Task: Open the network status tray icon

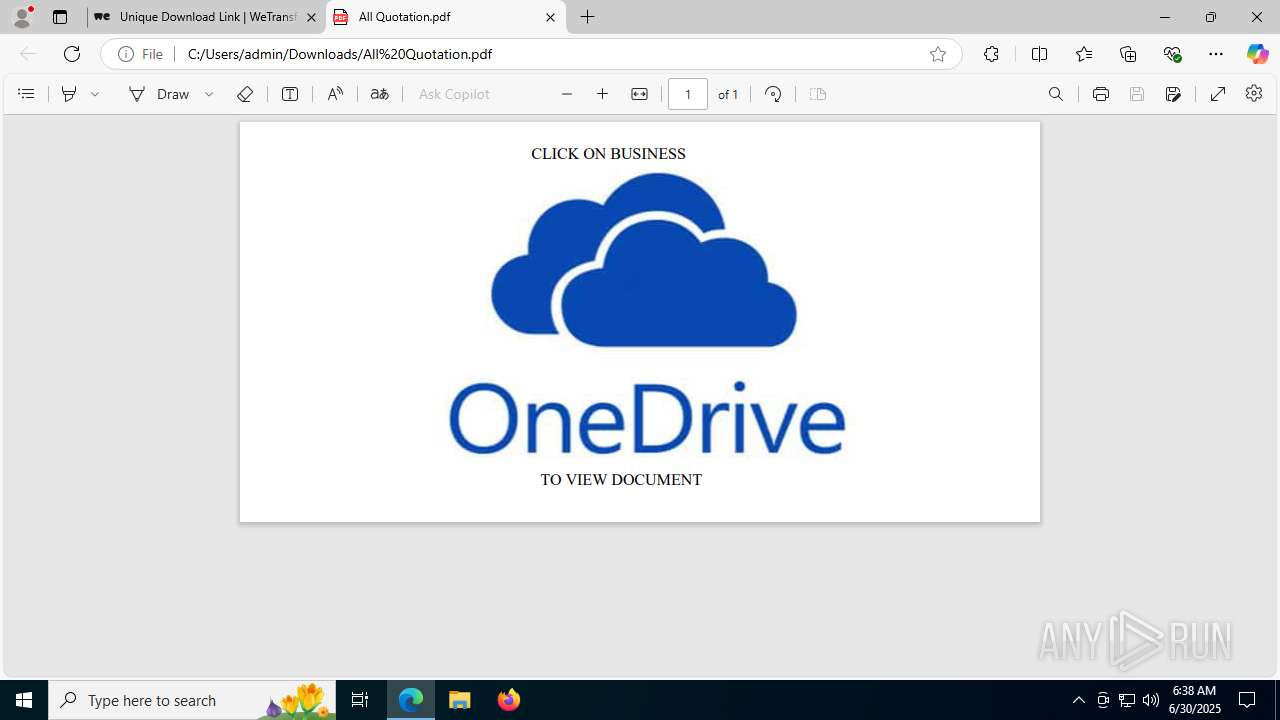Action: pos(1127,700)
